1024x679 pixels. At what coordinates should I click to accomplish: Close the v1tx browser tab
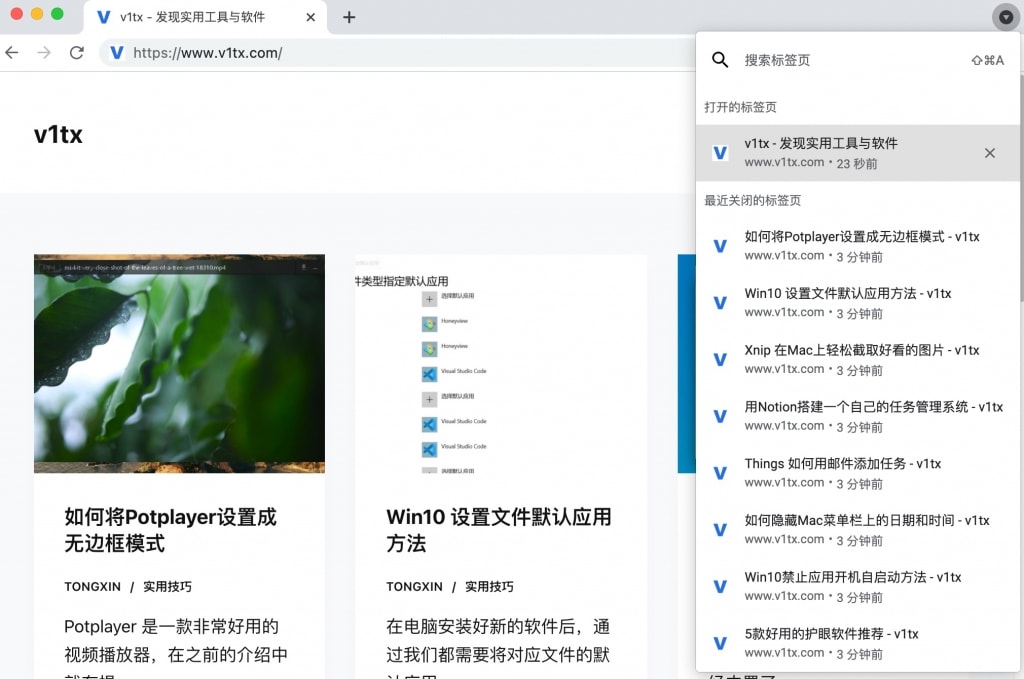[x=311, y=17]
